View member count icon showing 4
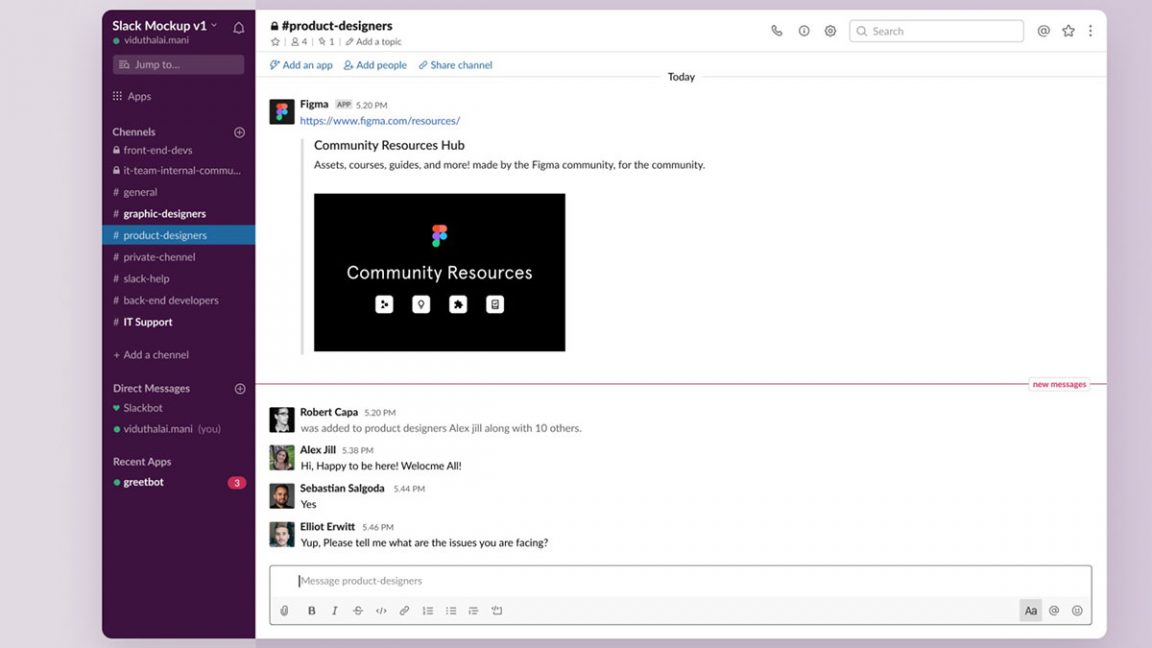Viewport: 1152px width, 648px height. pos(299,42)
